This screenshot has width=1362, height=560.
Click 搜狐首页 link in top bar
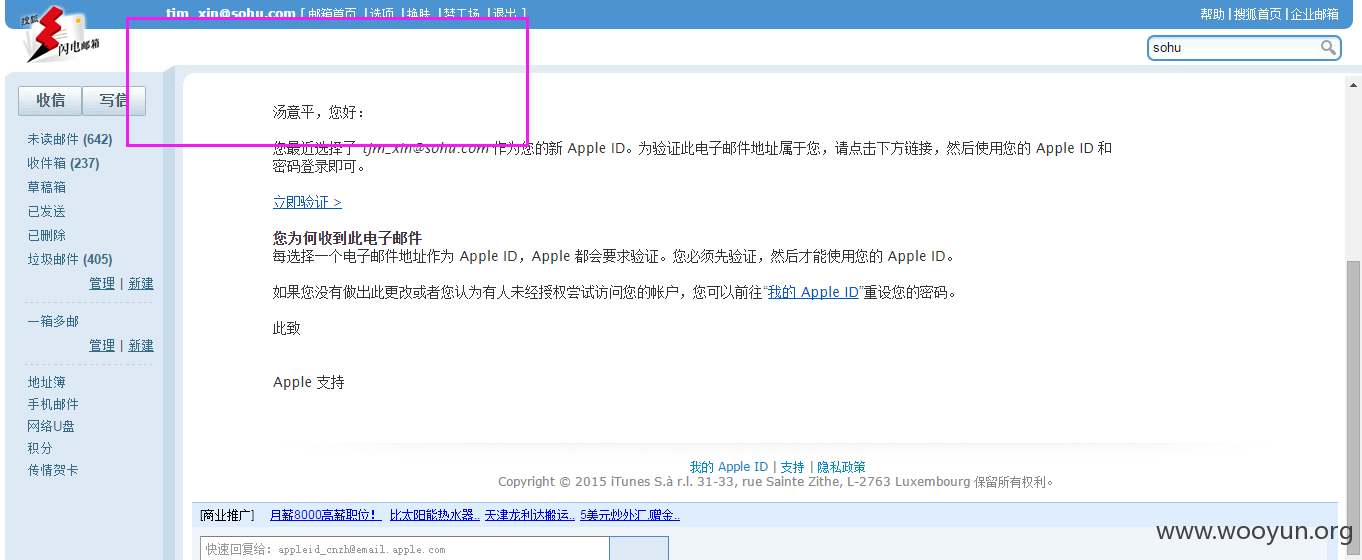click(x=1257, y=14)
